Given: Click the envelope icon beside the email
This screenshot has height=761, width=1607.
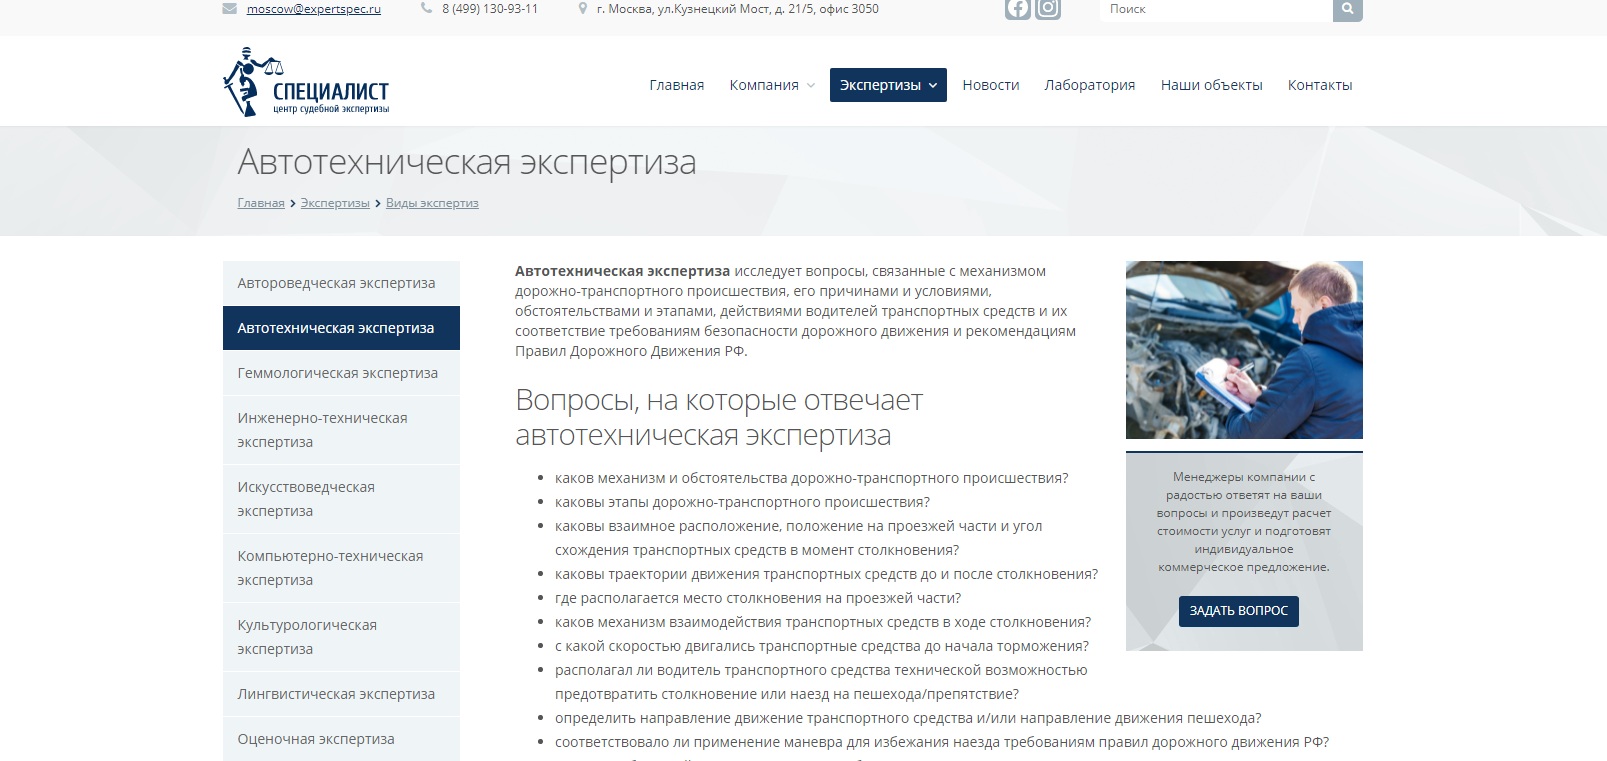Looking at the screenshot, I should pos(229,9).
